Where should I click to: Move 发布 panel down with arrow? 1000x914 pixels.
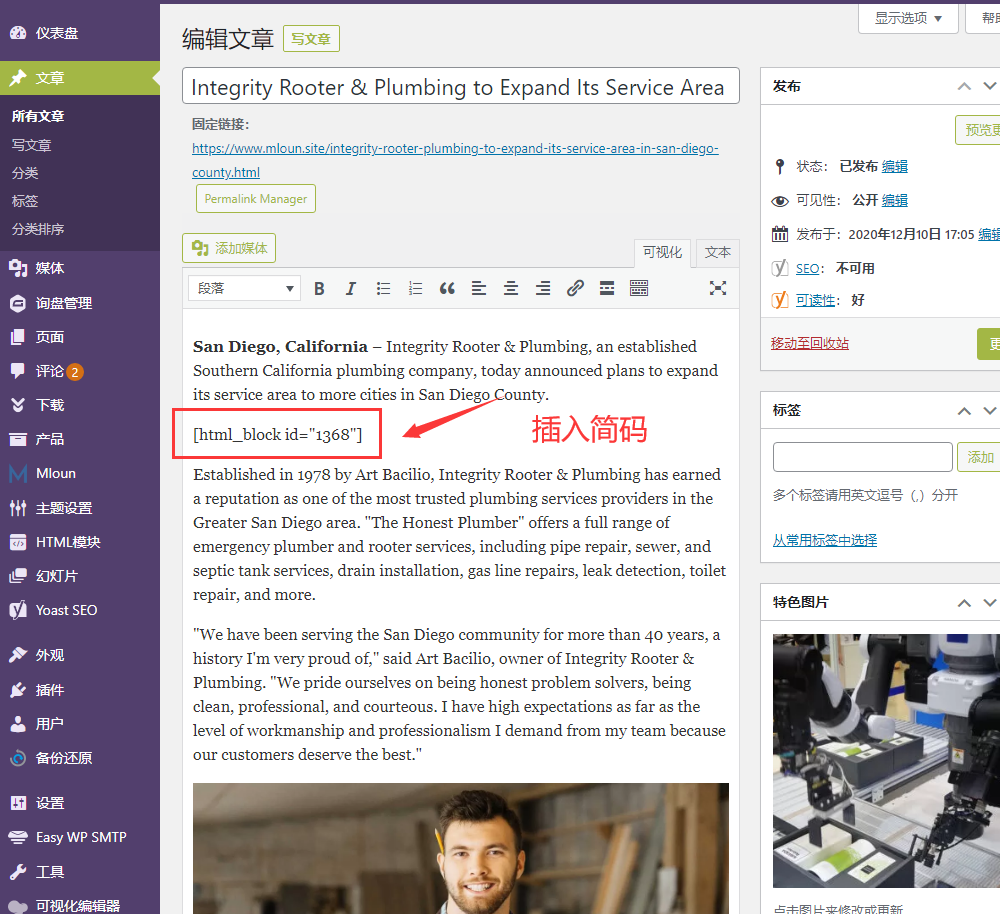990,87
